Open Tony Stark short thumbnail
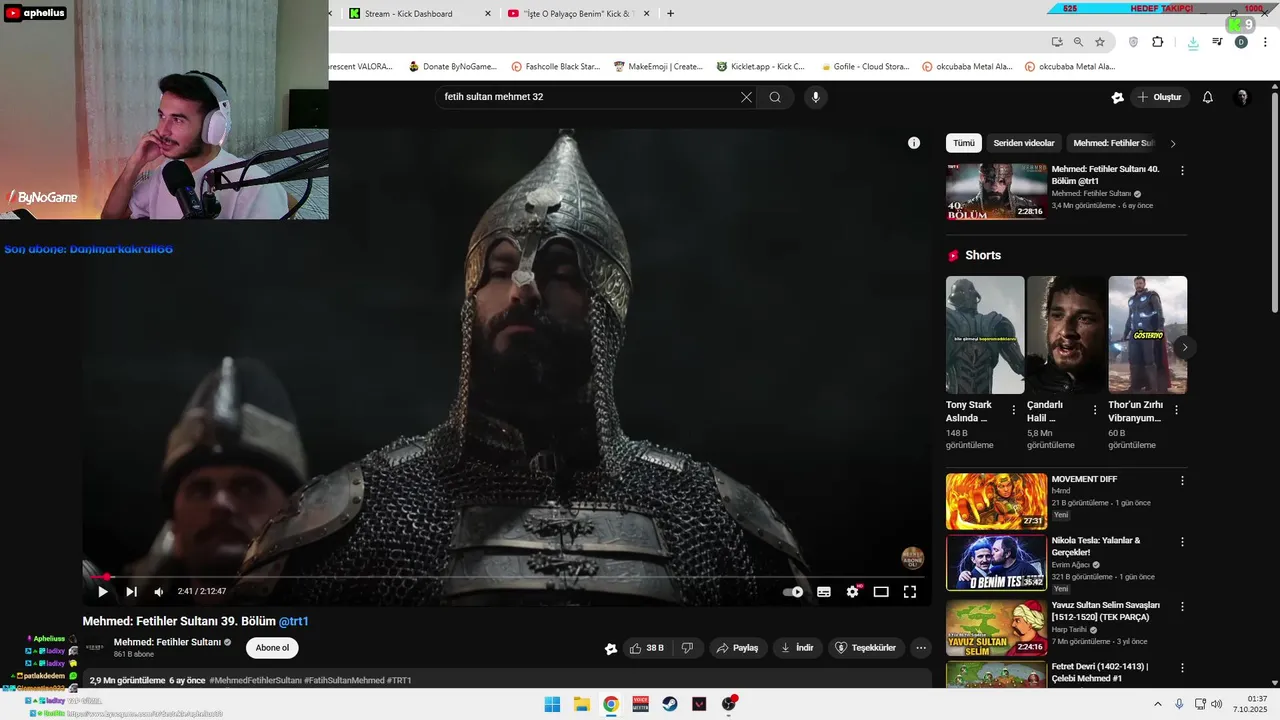 click(x=985, y=335)
